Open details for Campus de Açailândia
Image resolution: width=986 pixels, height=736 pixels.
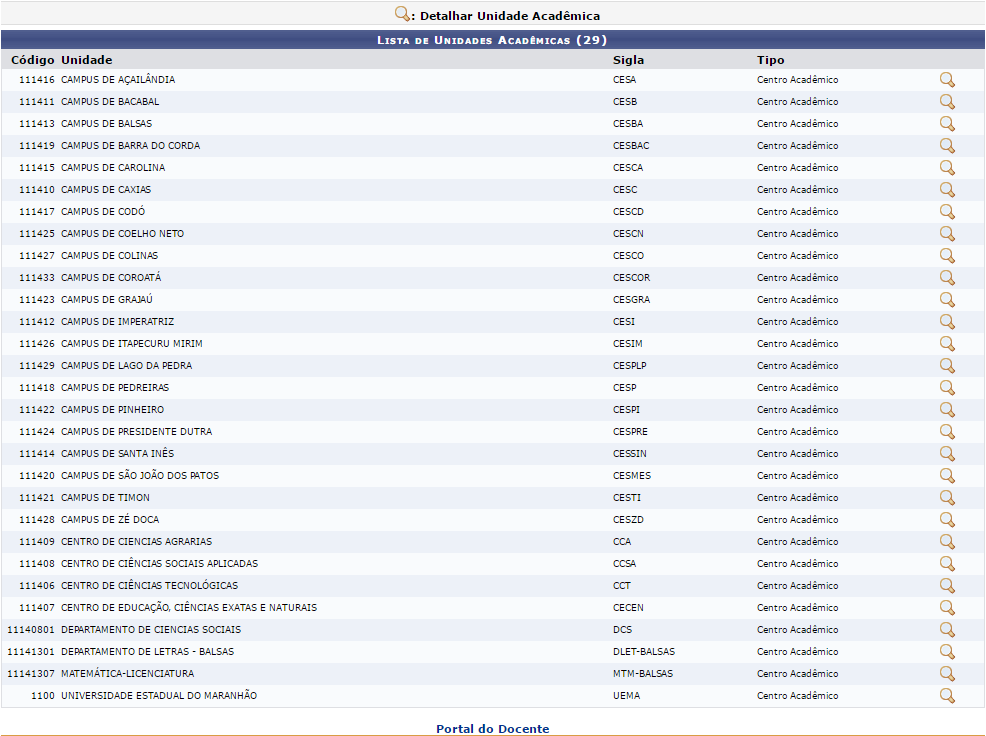point(946,80)
